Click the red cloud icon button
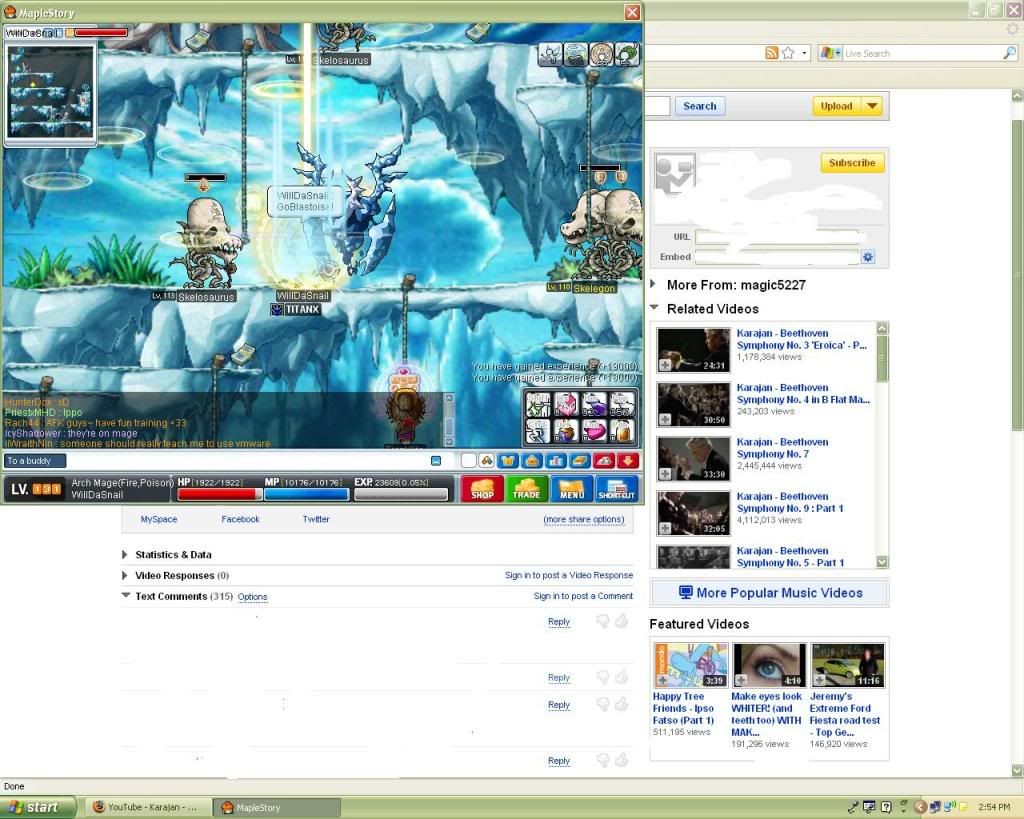The width and height of the screenshot is (1024, 819). [x=604, y=460]
